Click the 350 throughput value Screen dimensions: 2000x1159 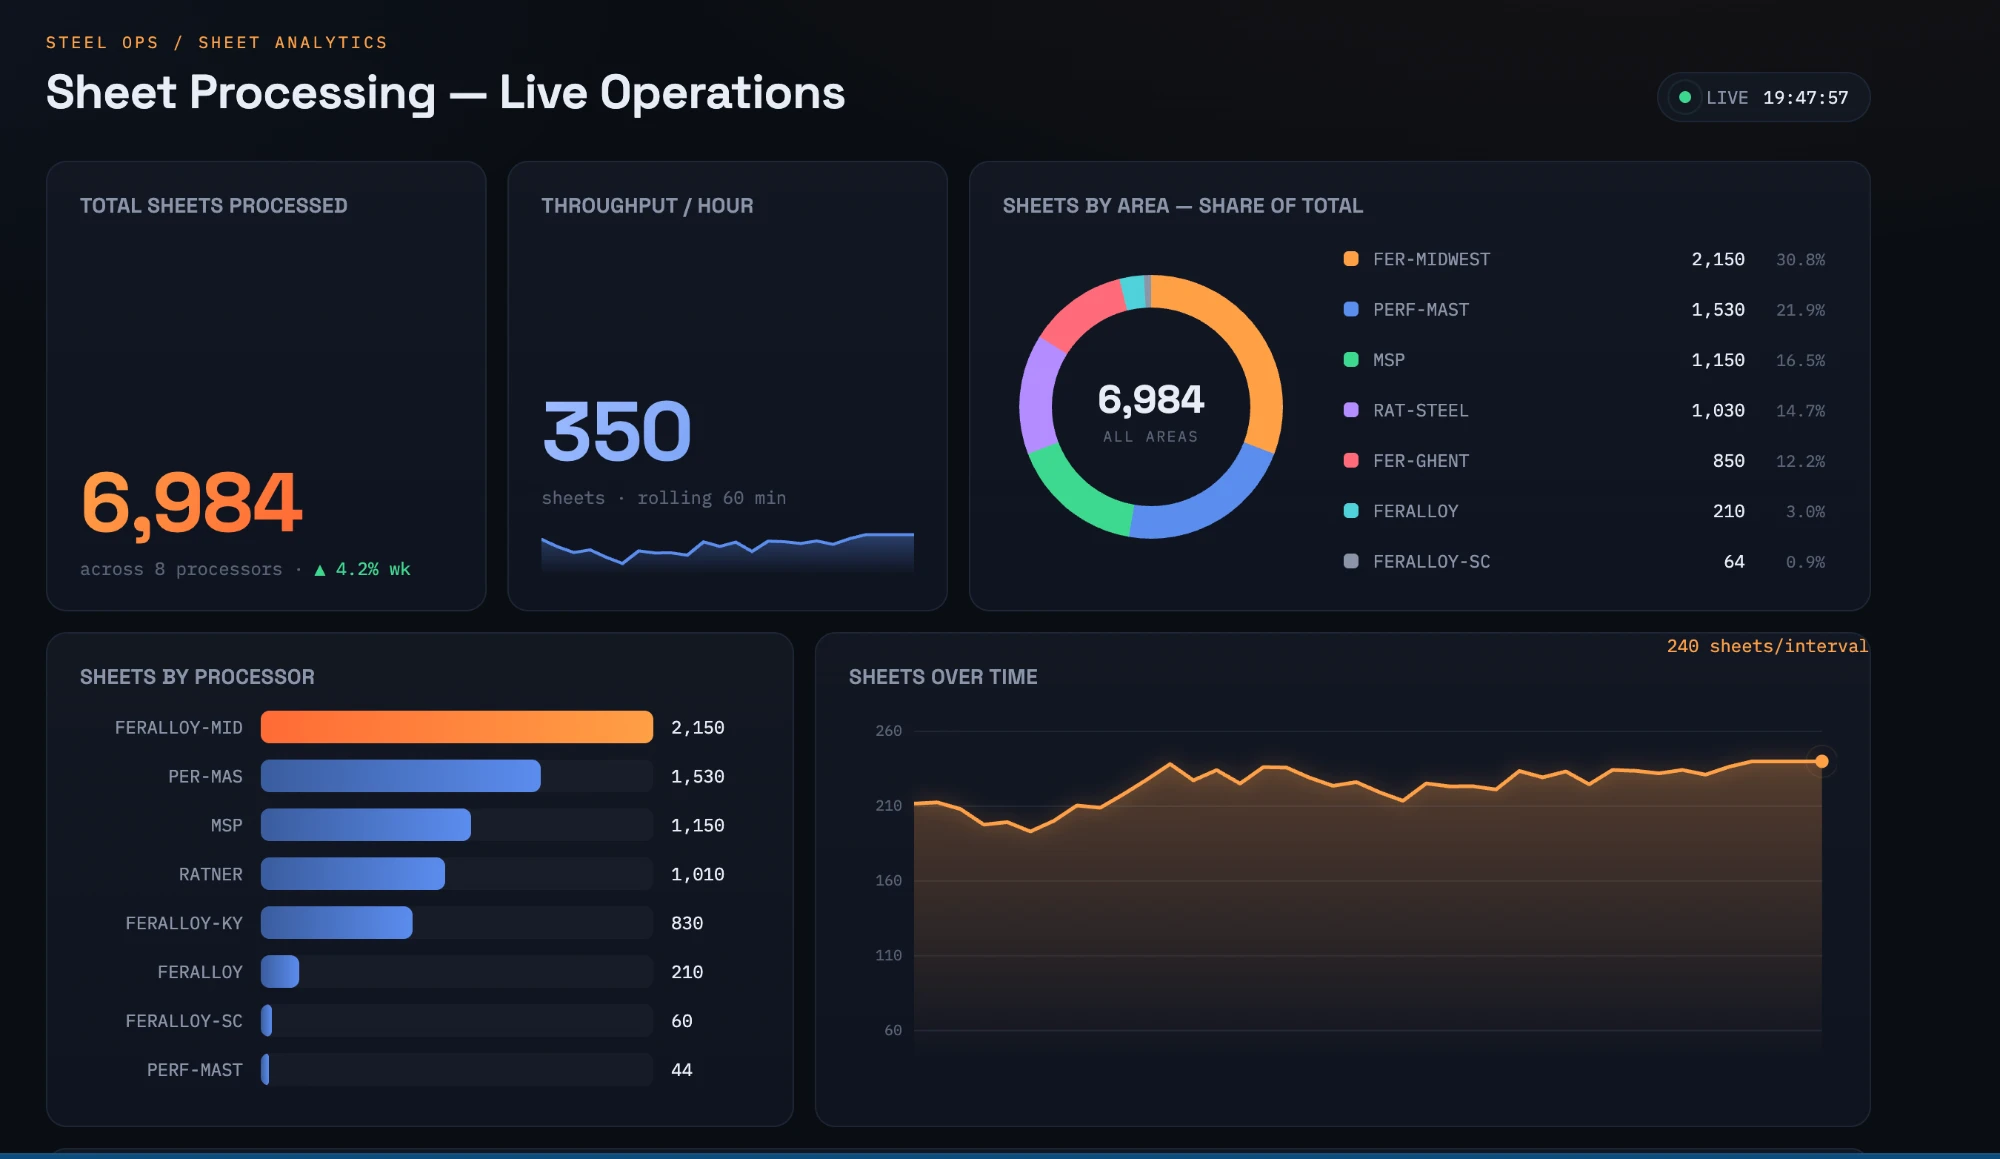(x=617, y=431)
